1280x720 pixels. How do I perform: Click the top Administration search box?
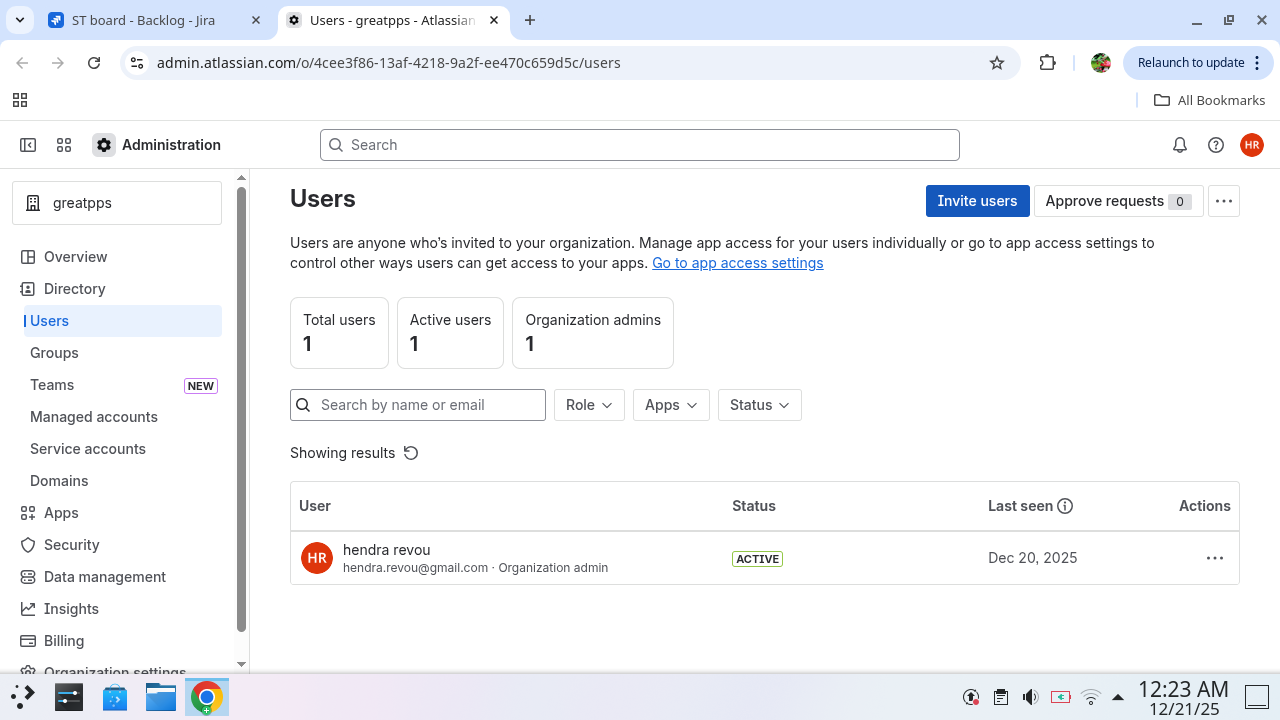[640, 145]
